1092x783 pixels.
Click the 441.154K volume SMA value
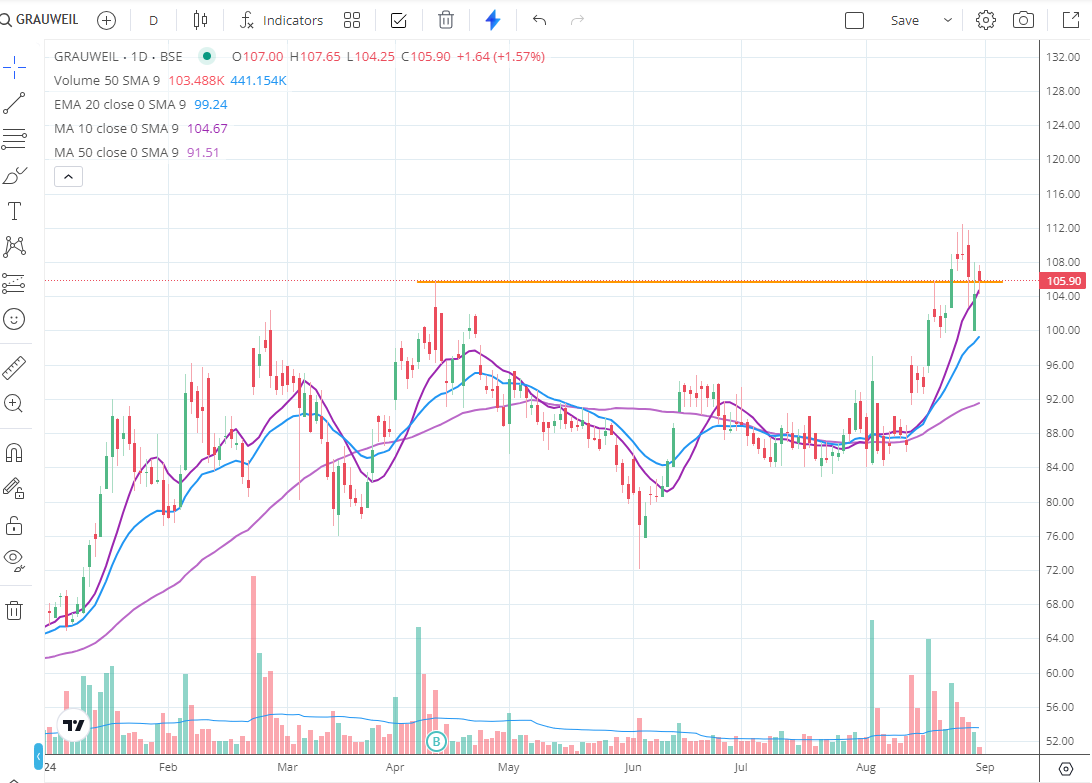pyautogui.click(x=258, y=81)
